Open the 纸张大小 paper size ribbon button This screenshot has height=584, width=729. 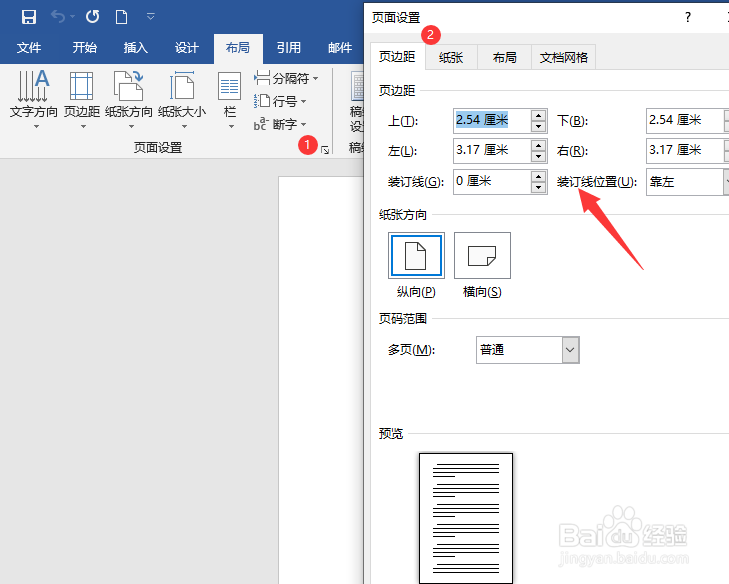182,99
